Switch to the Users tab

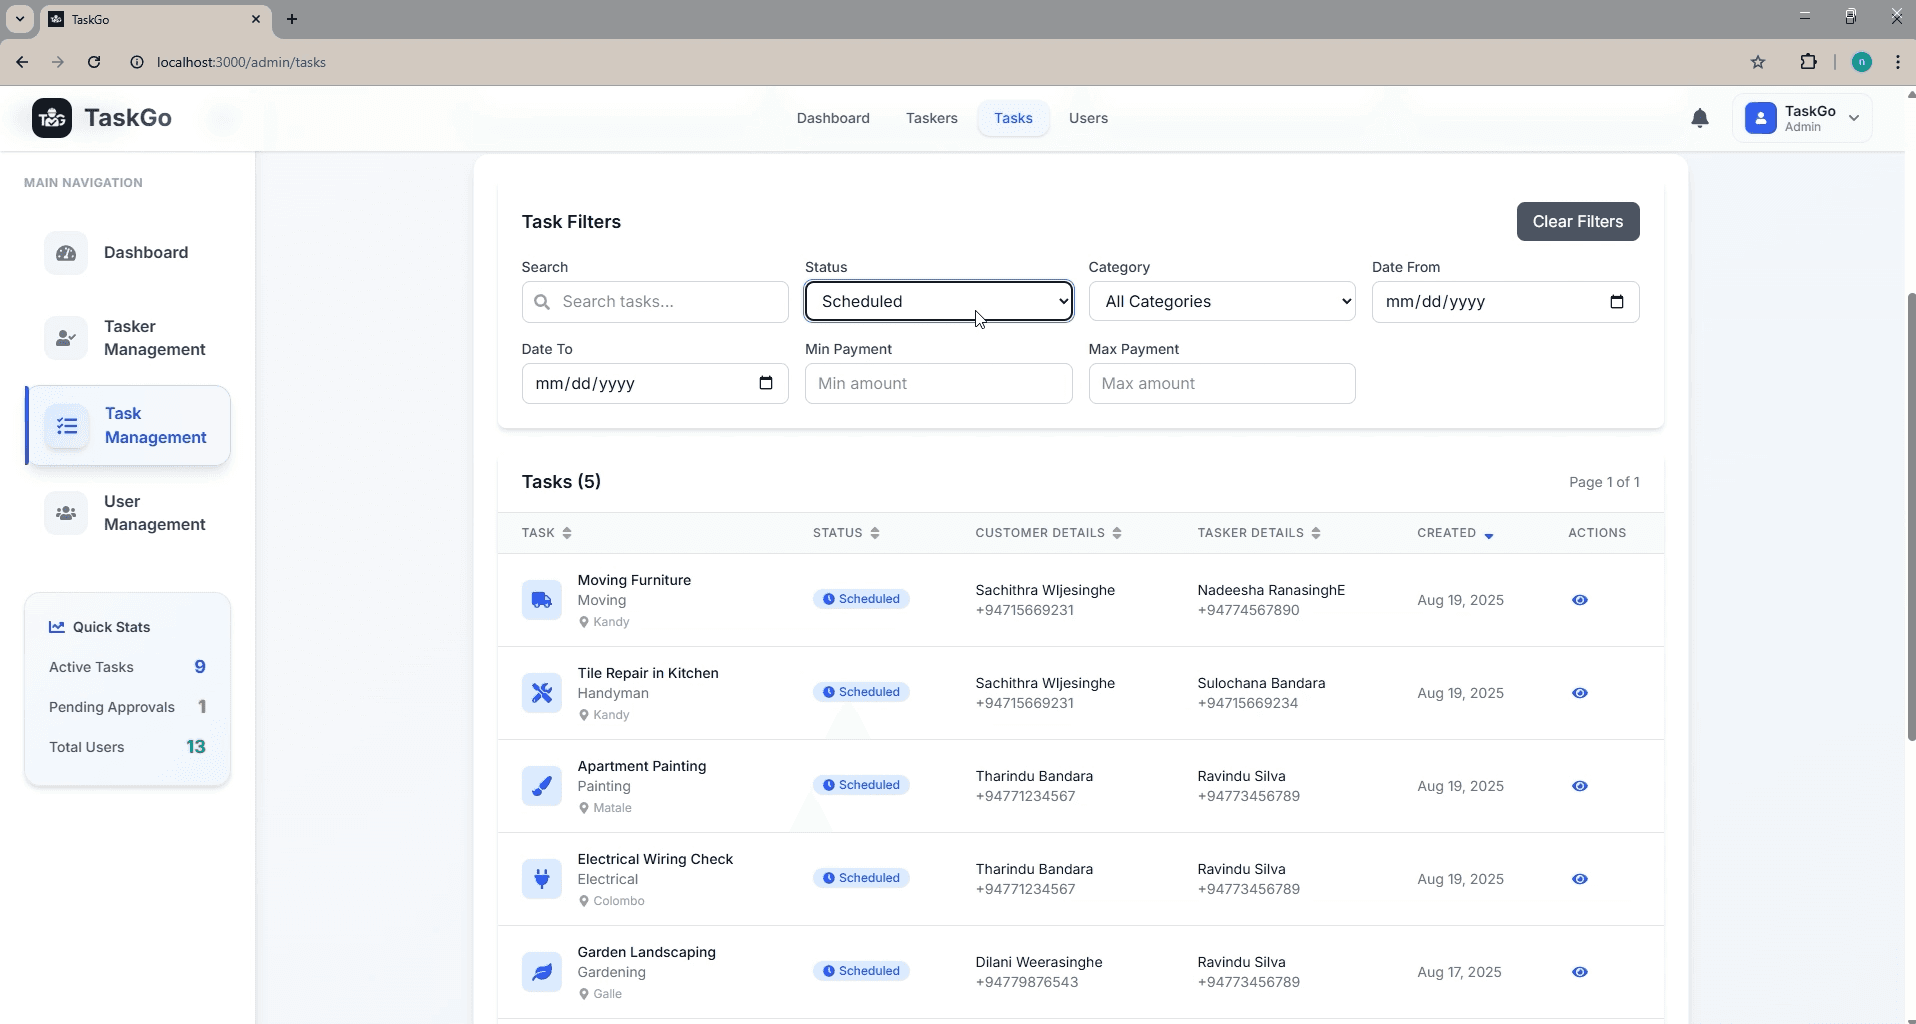(1087, 118)
